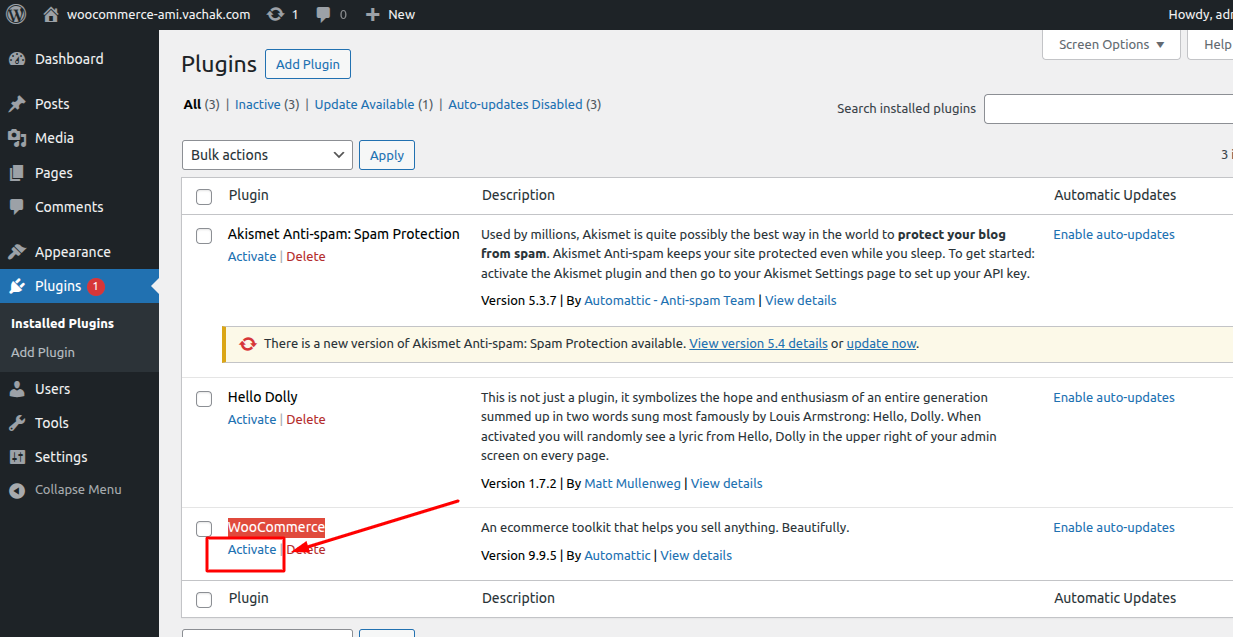Click the Add Plugin button beside the heading
The width and height of the screenshot is (1233, 637).
point(308,65)
